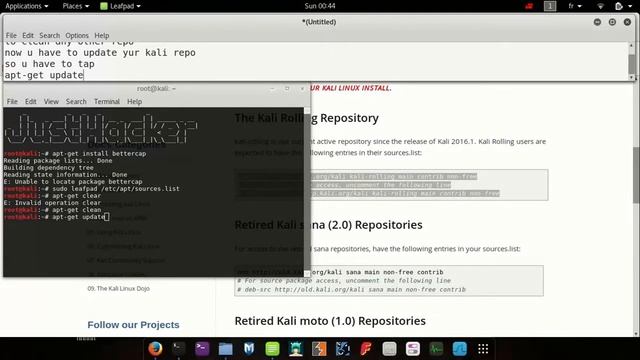The image size is (640, 360).
Task: Place cursor after 'apt-get update' in Leafpad
Action: (84, 75)
